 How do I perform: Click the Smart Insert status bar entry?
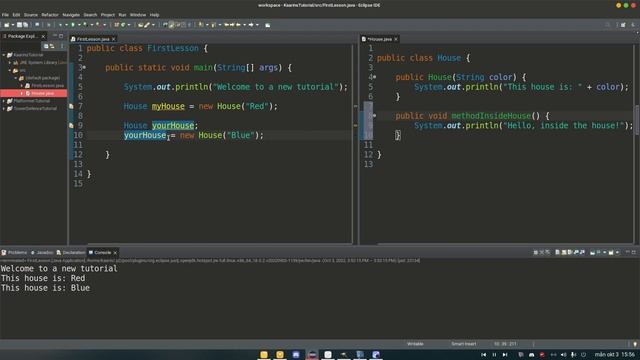click(464, 344)
